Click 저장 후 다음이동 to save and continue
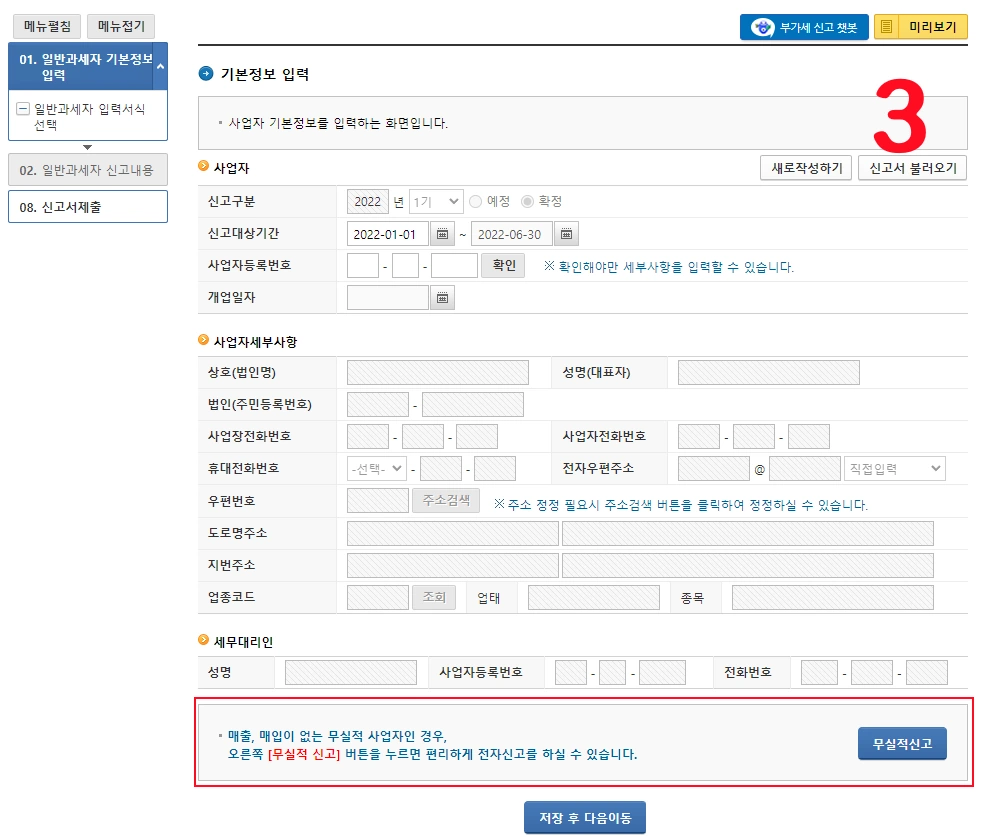This screenshot has width=1000, height=837. tap(585, 816)
